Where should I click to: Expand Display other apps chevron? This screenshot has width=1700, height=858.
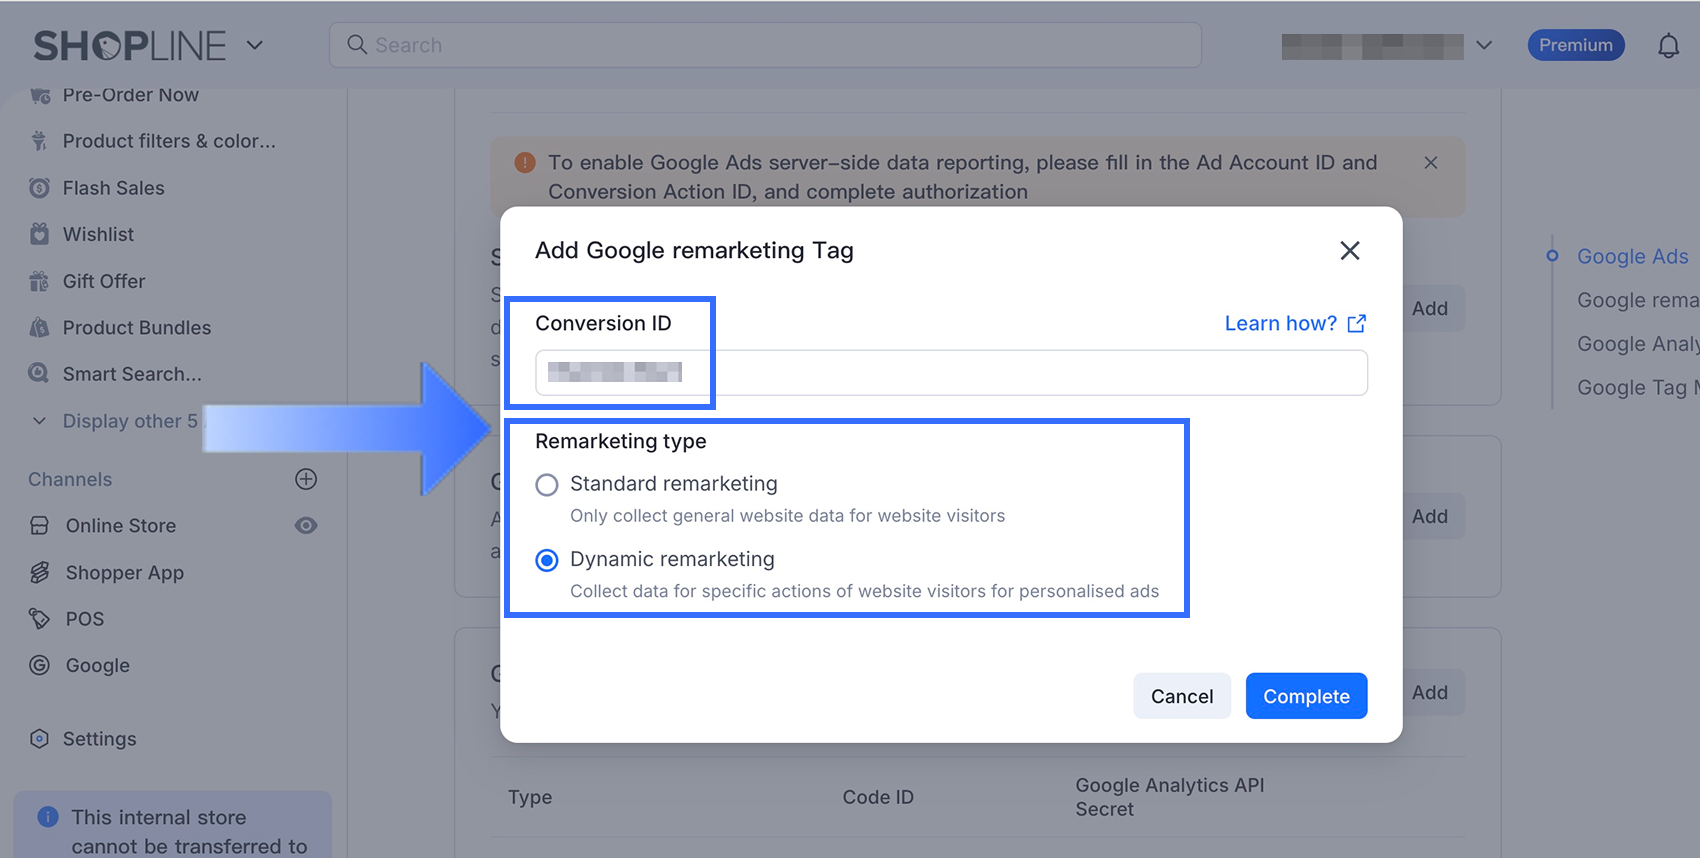click(x=39, y=421)
